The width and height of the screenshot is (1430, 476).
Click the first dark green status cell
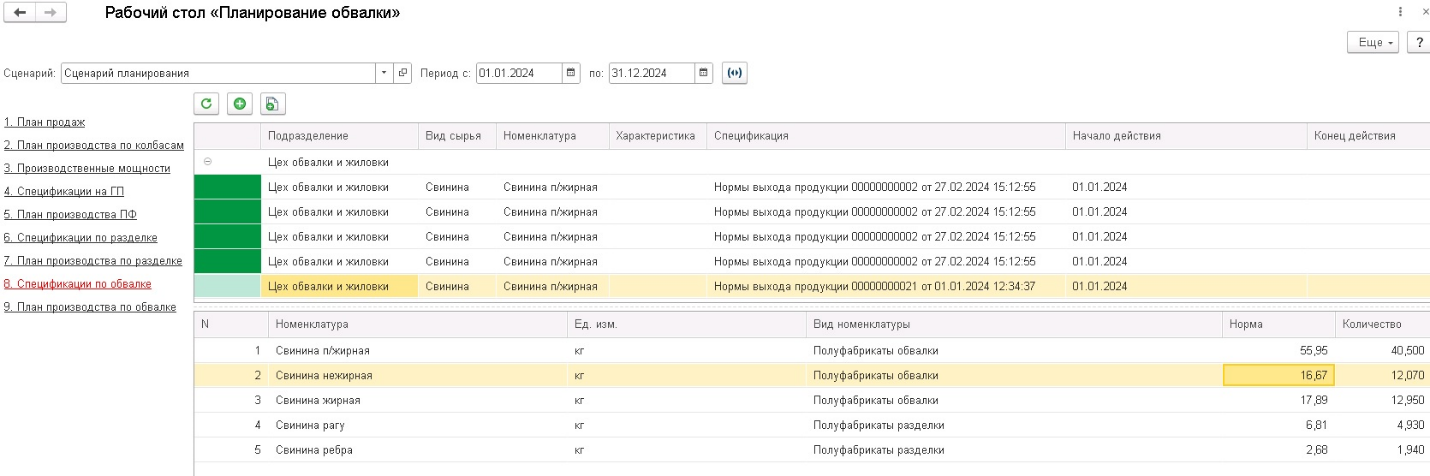click(x=226, y=186)
